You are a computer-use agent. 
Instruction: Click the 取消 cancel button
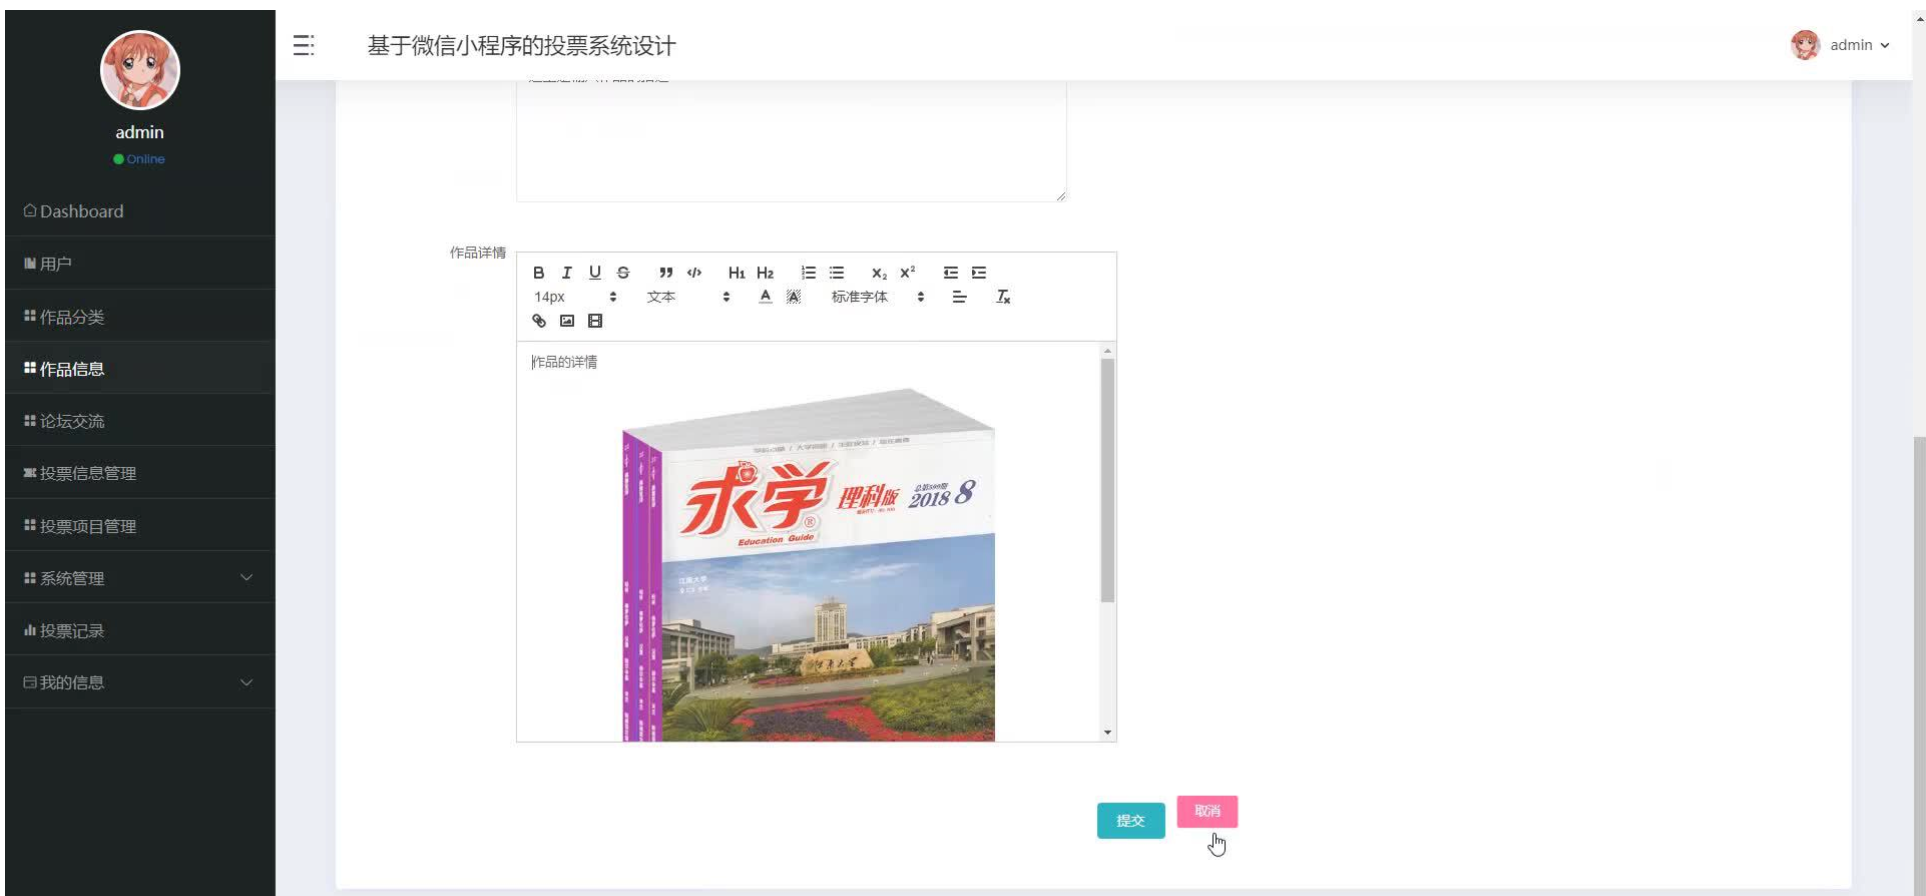[x=1207, y=811]
